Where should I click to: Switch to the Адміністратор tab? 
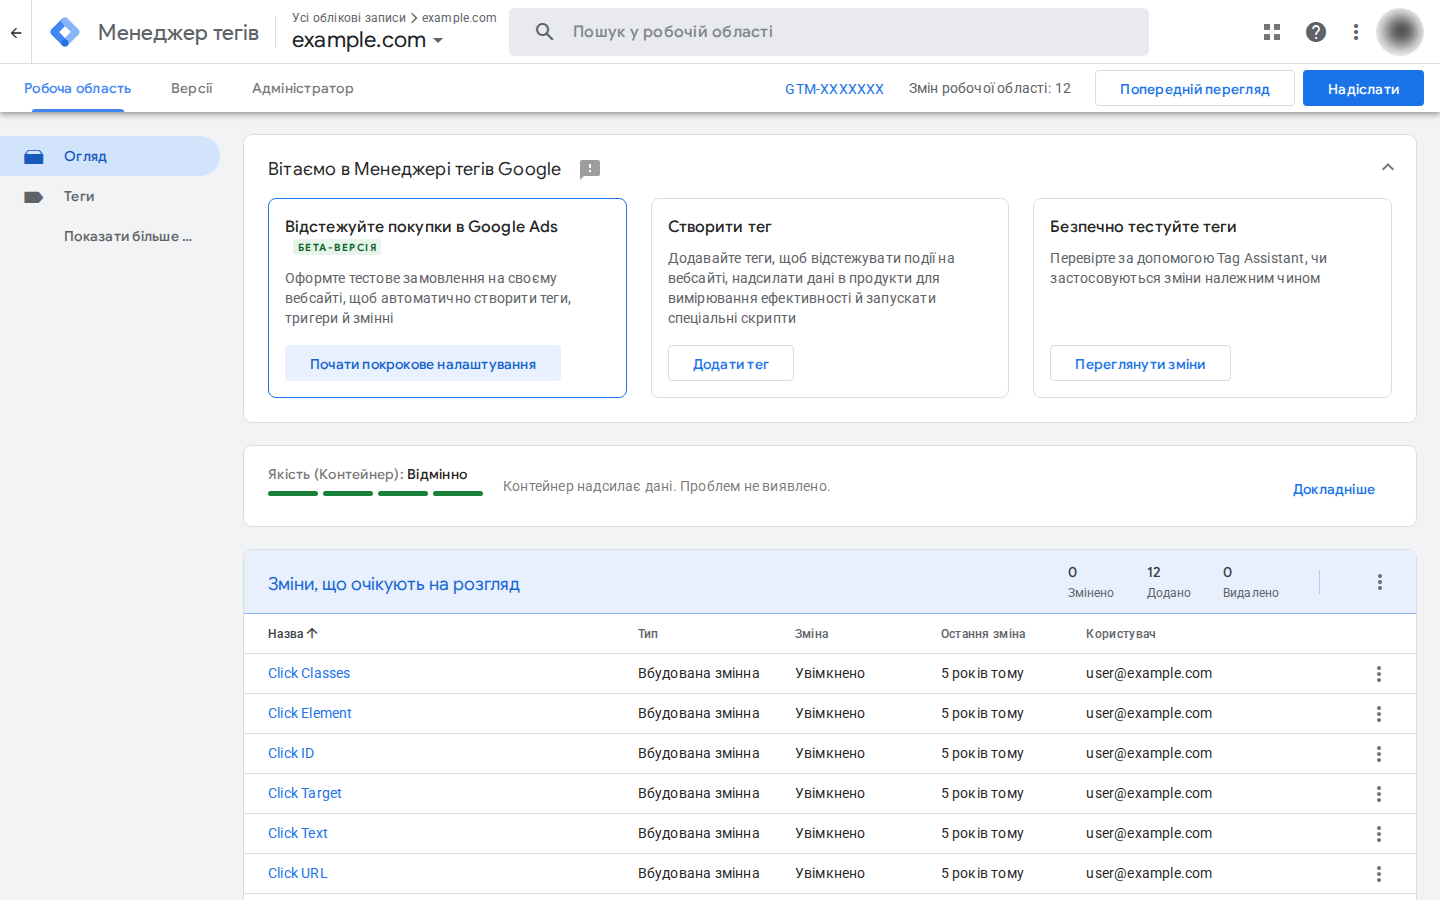click(303, 88)
